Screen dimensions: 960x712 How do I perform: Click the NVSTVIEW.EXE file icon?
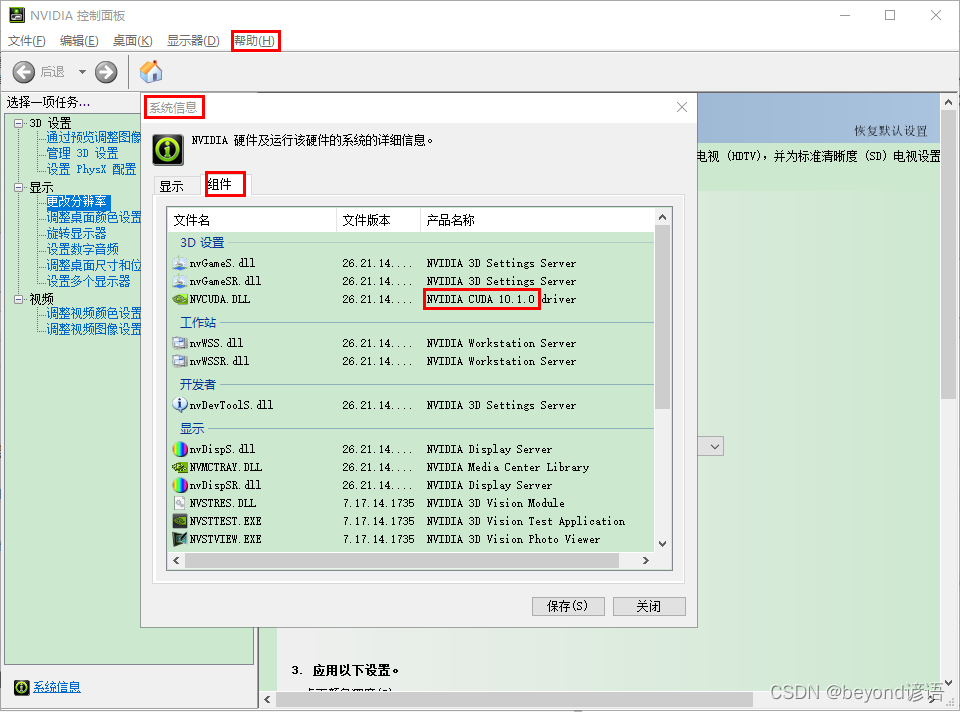(179, 539)
